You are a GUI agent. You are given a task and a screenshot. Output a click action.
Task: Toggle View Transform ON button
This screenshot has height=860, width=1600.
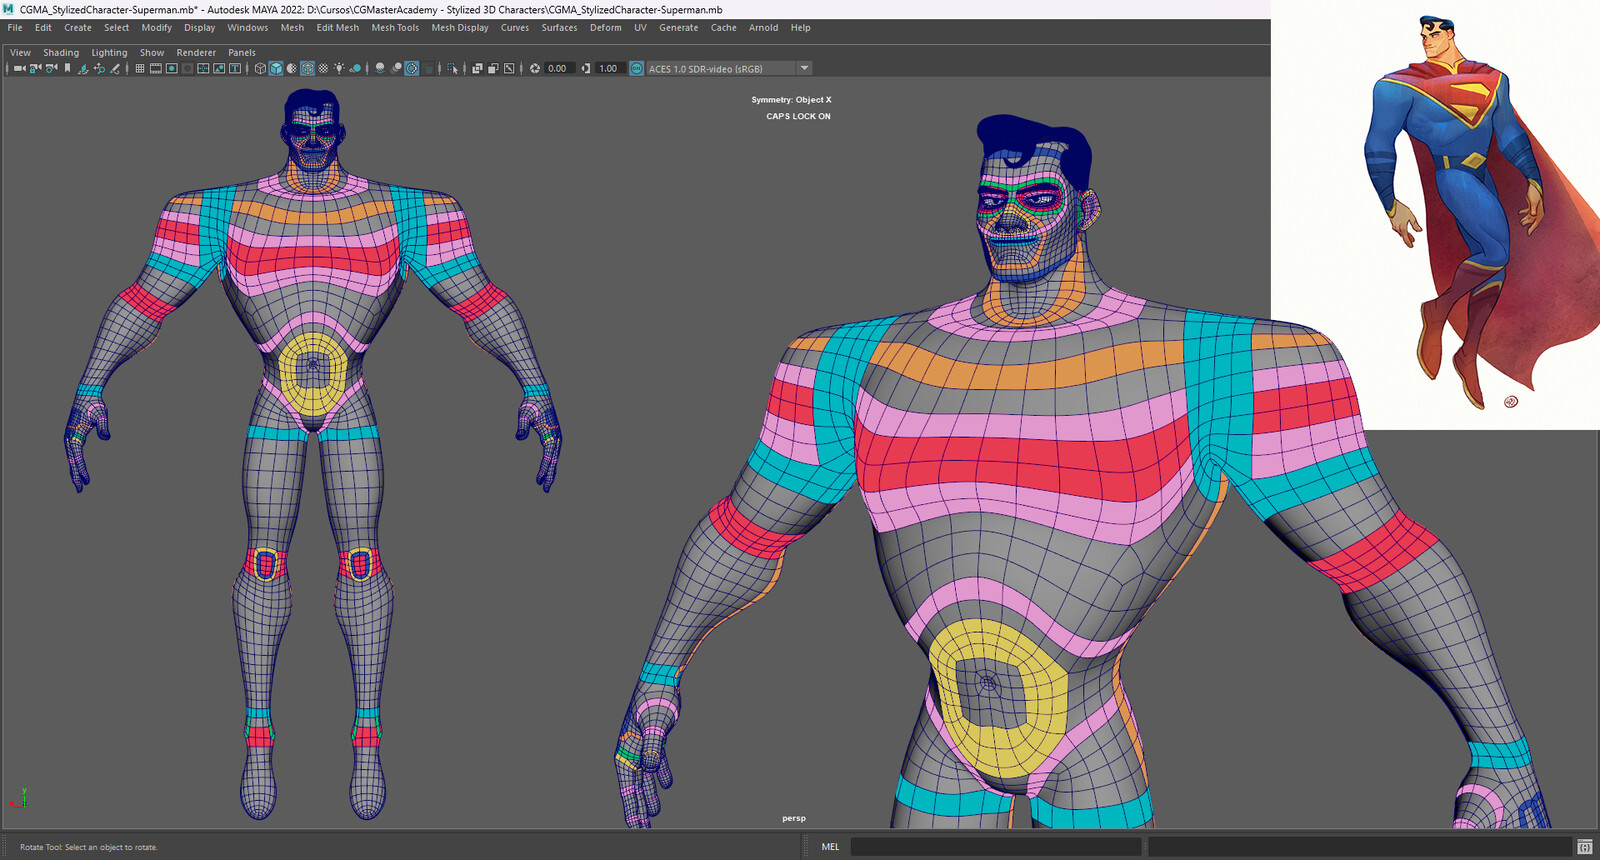(x=636, y=68)
